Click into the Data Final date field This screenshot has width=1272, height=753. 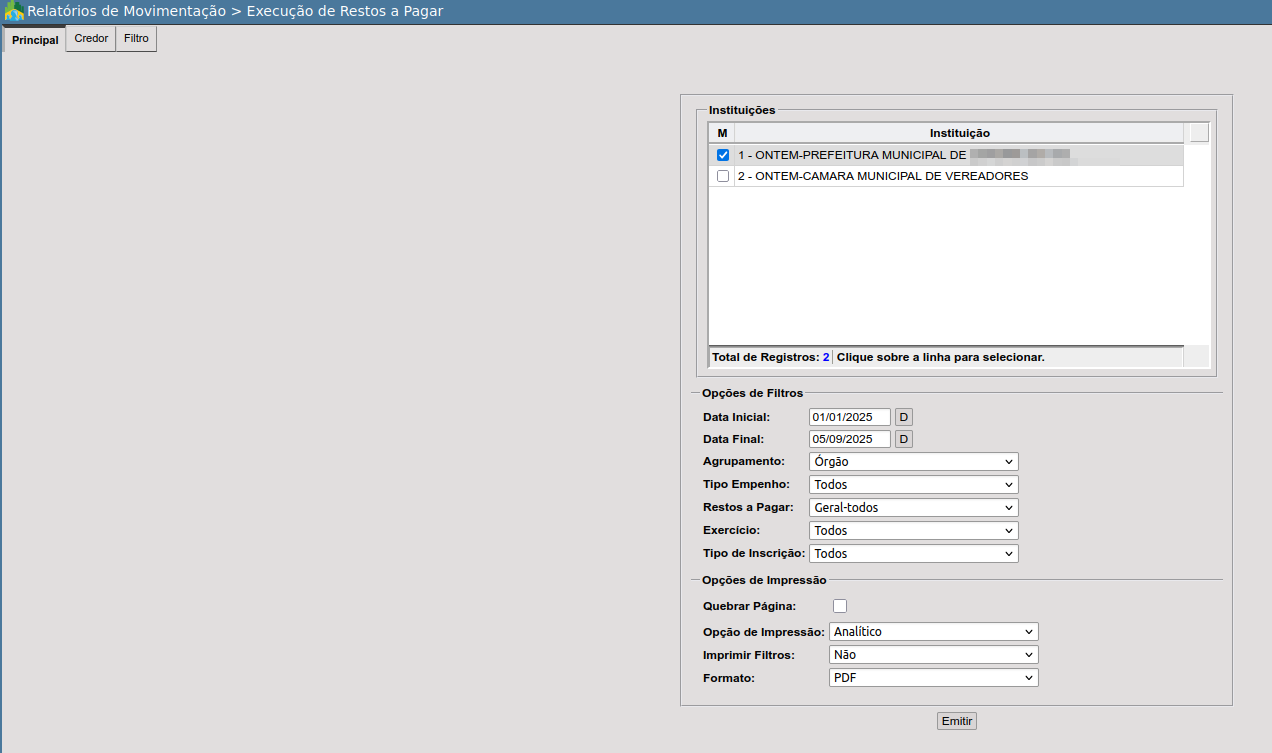pos(849,439)
